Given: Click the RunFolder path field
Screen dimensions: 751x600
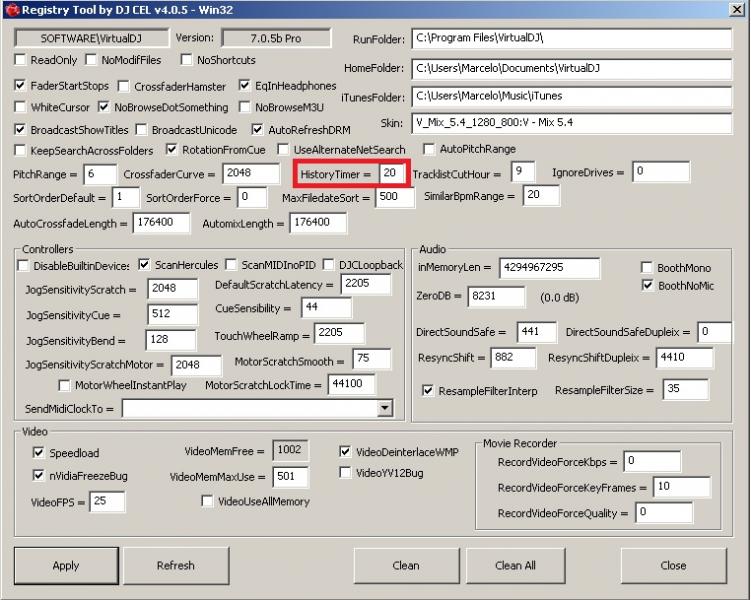Looking at the screenshot, I should [571, 38].
